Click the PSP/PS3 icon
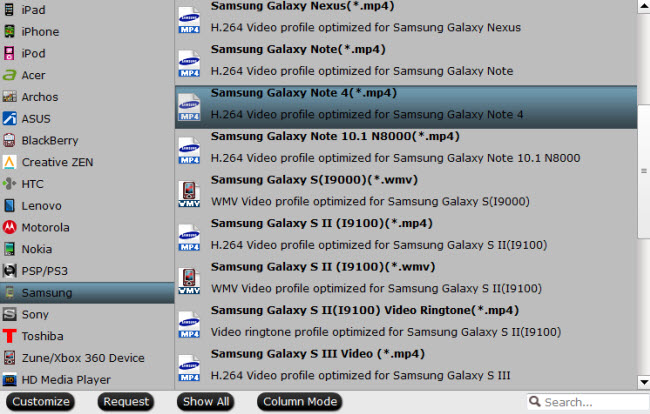The image size is (650, 414). [10, 271]
